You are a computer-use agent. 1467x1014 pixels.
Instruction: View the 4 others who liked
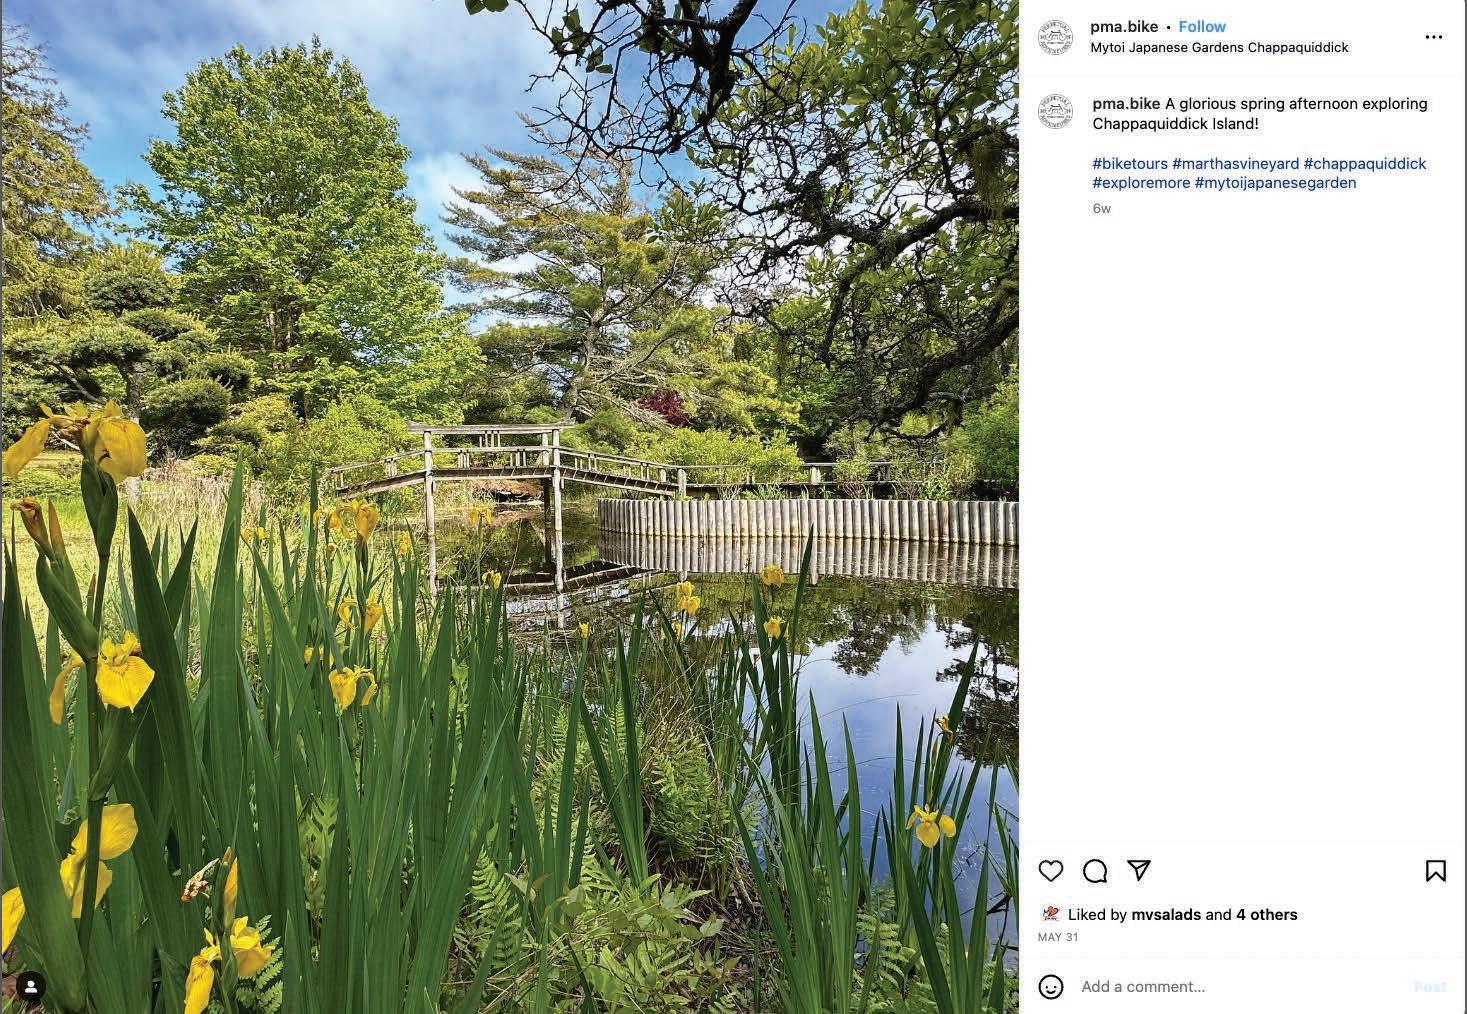tap(1266, 914)
